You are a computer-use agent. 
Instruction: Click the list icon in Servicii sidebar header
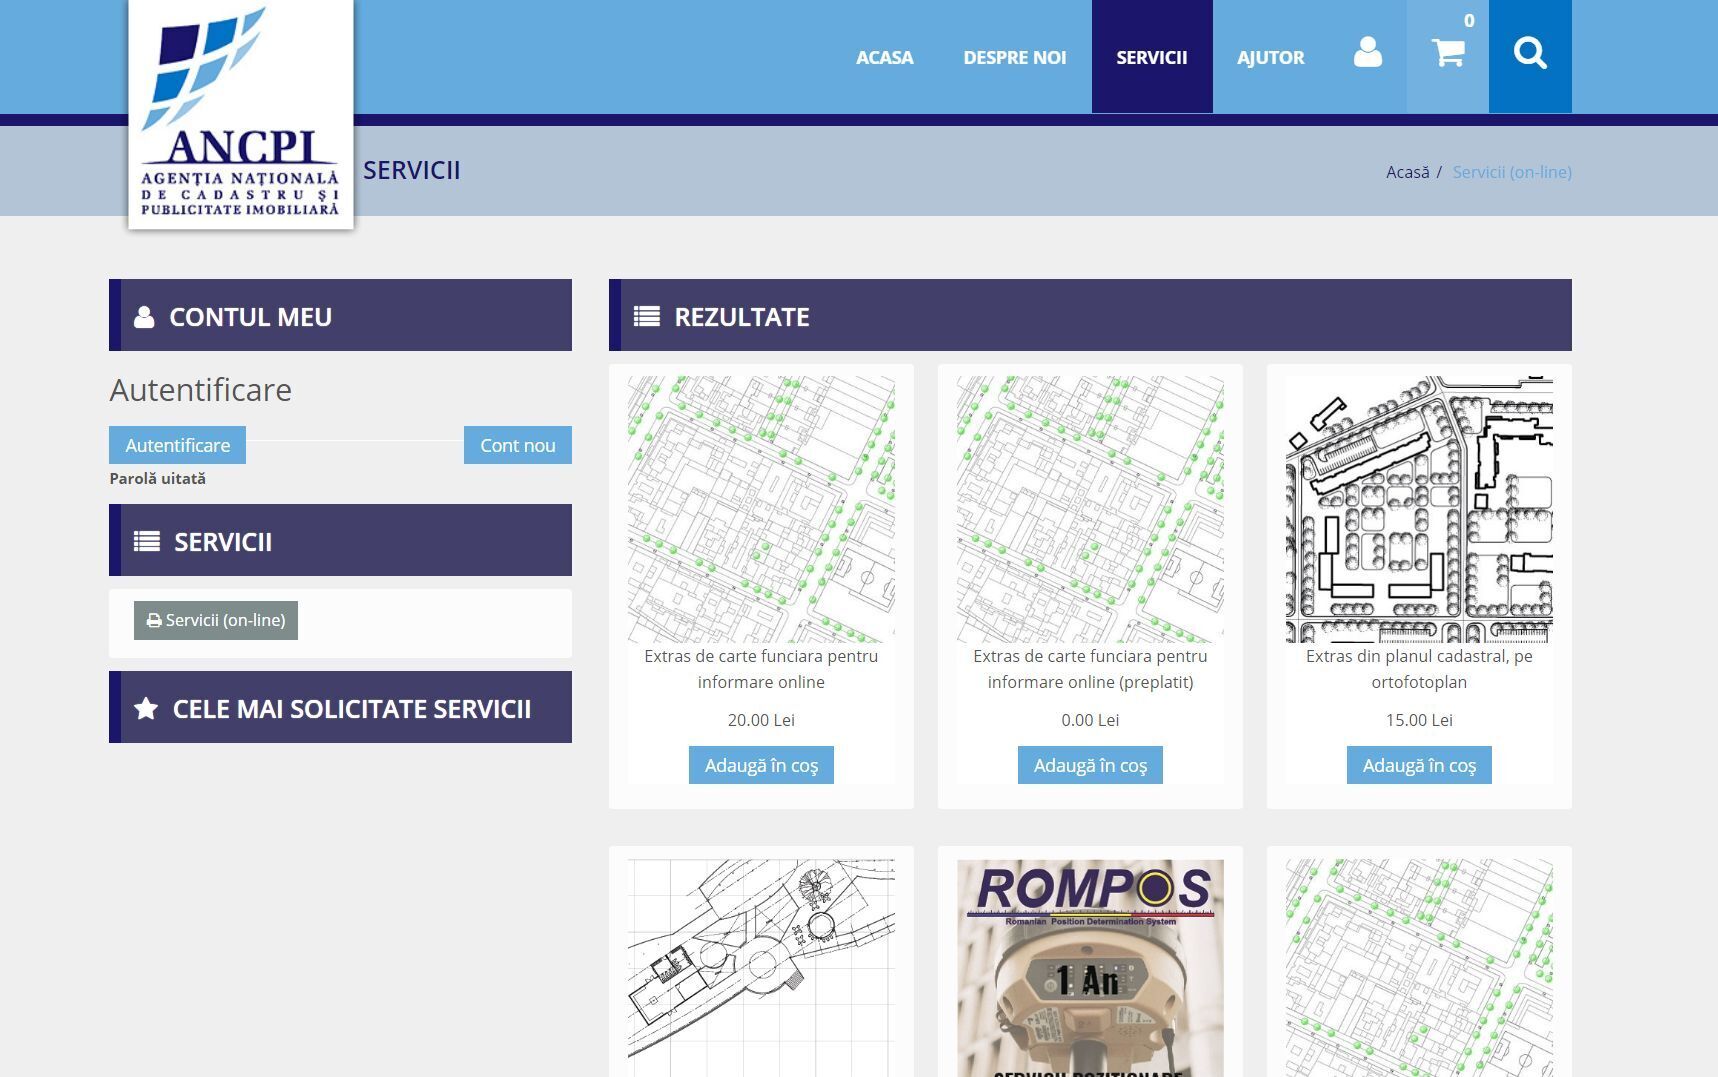pos(147,542)
